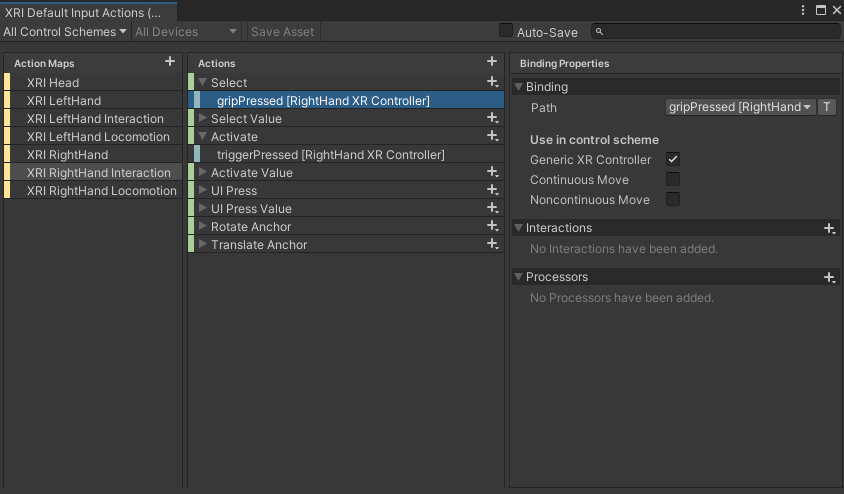Add a new action with Actions plus icon
This screenshot has height=494, width=844.
click(491, 62)
